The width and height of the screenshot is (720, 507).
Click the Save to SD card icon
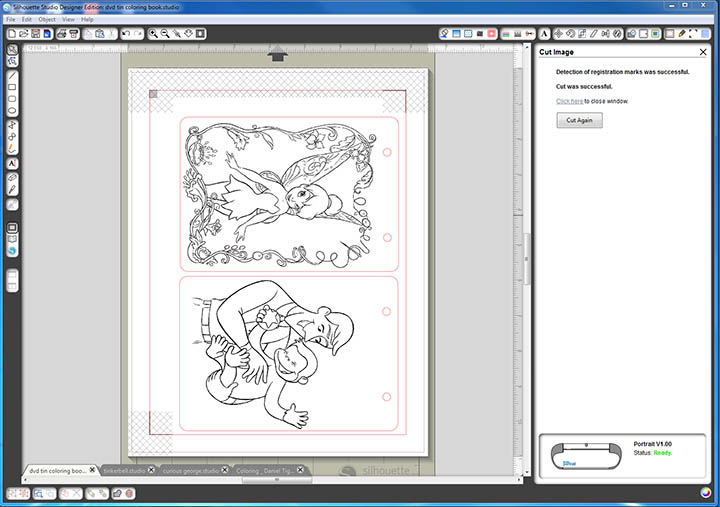click(x=47, y=34)
